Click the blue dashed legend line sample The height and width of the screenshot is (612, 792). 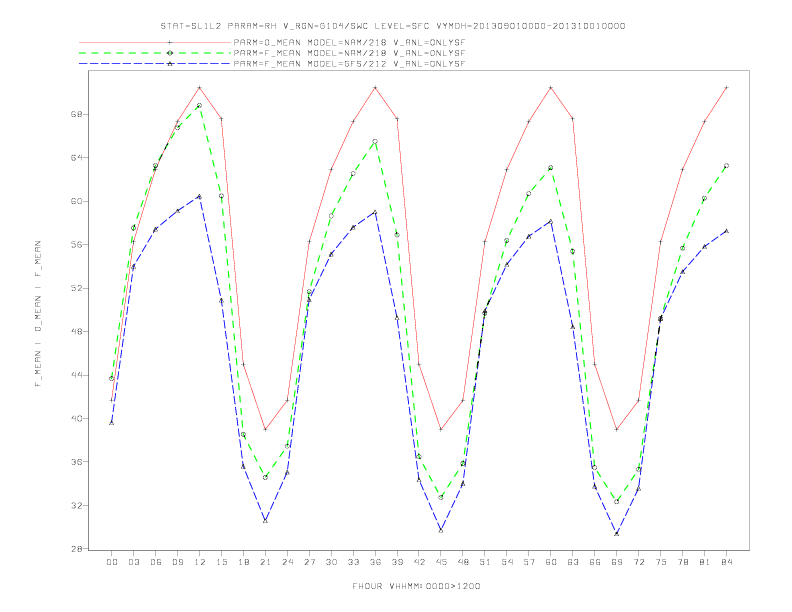coord(155,64)
